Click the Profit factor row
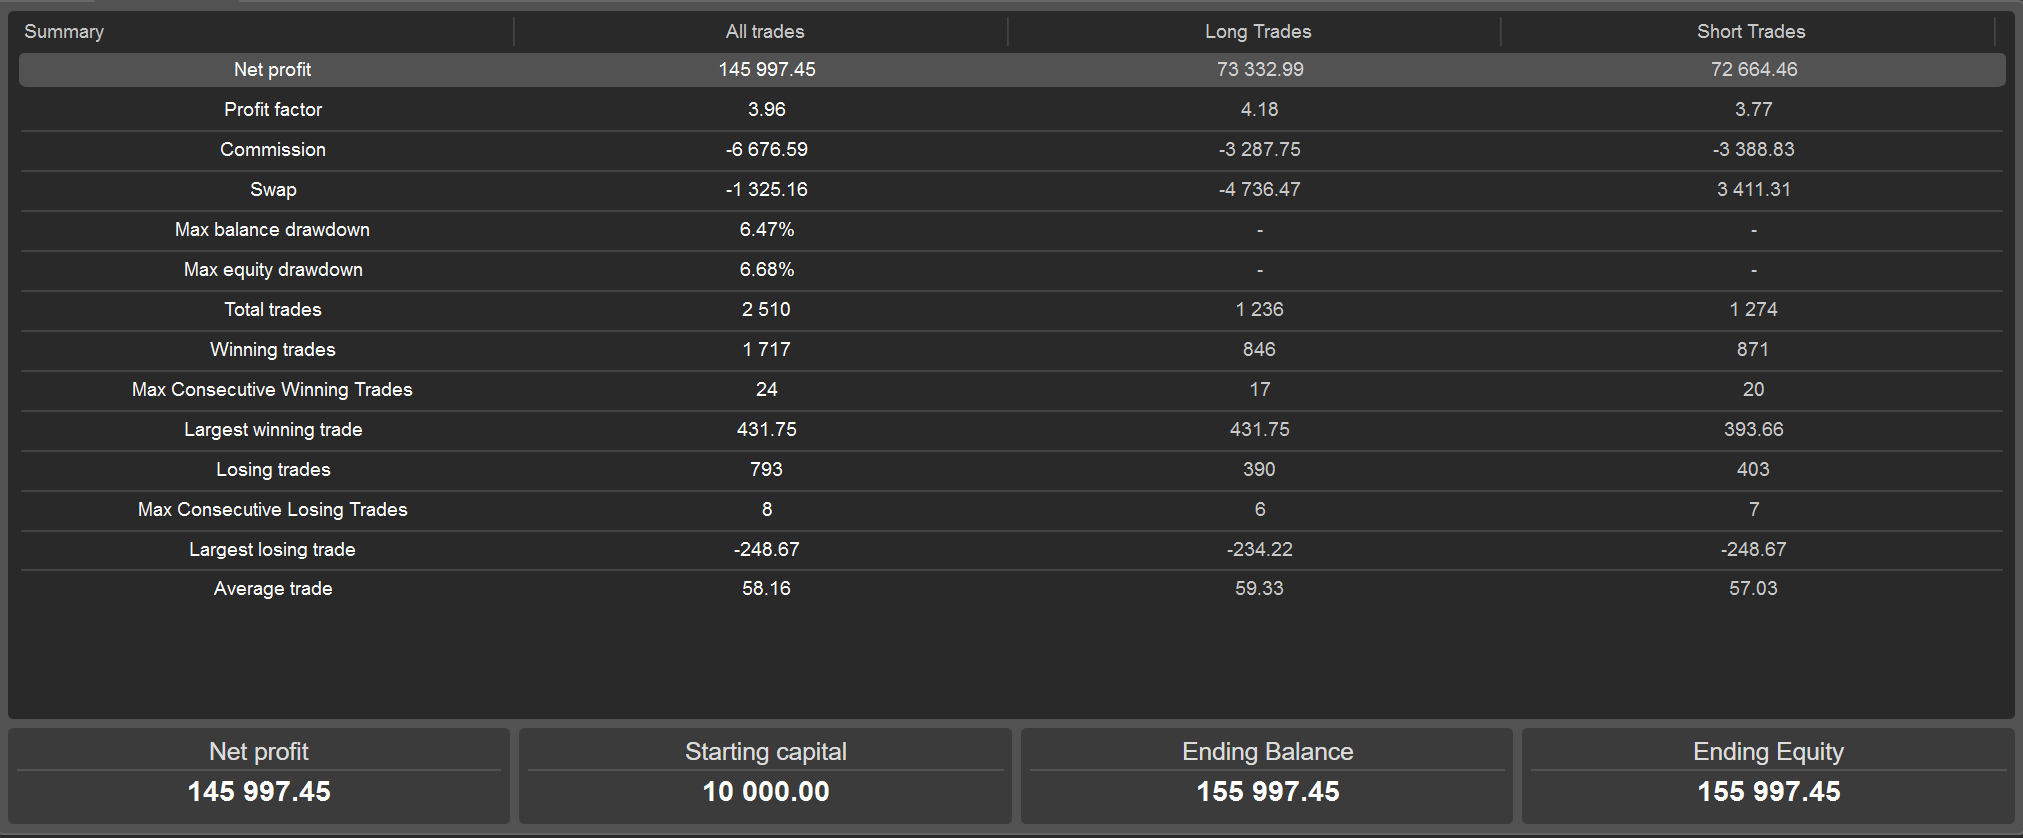The width and height of the screenshot is (2023, 838). (272, 109)
